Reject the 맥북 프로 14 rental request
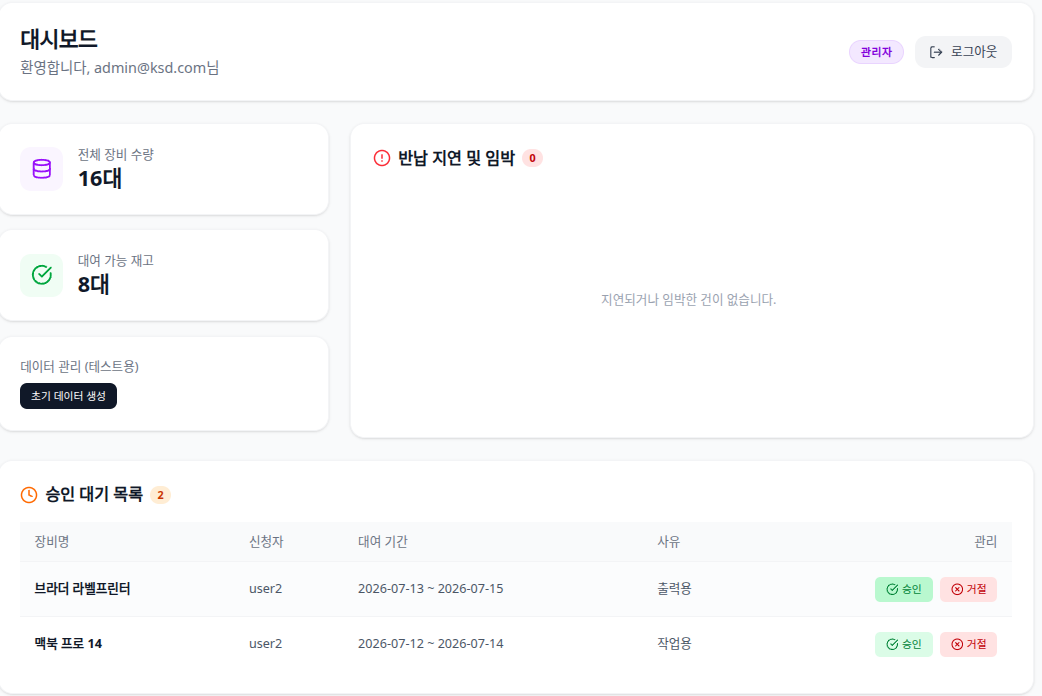The width and height of the screenshot is (1042, 696). (x=968, y=644)
